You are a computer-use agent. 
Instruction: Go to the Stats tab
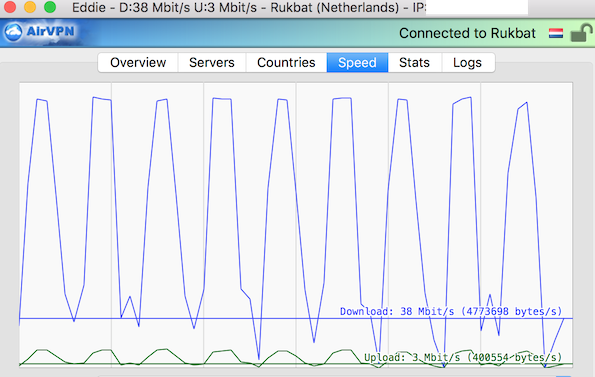(414, 63)
